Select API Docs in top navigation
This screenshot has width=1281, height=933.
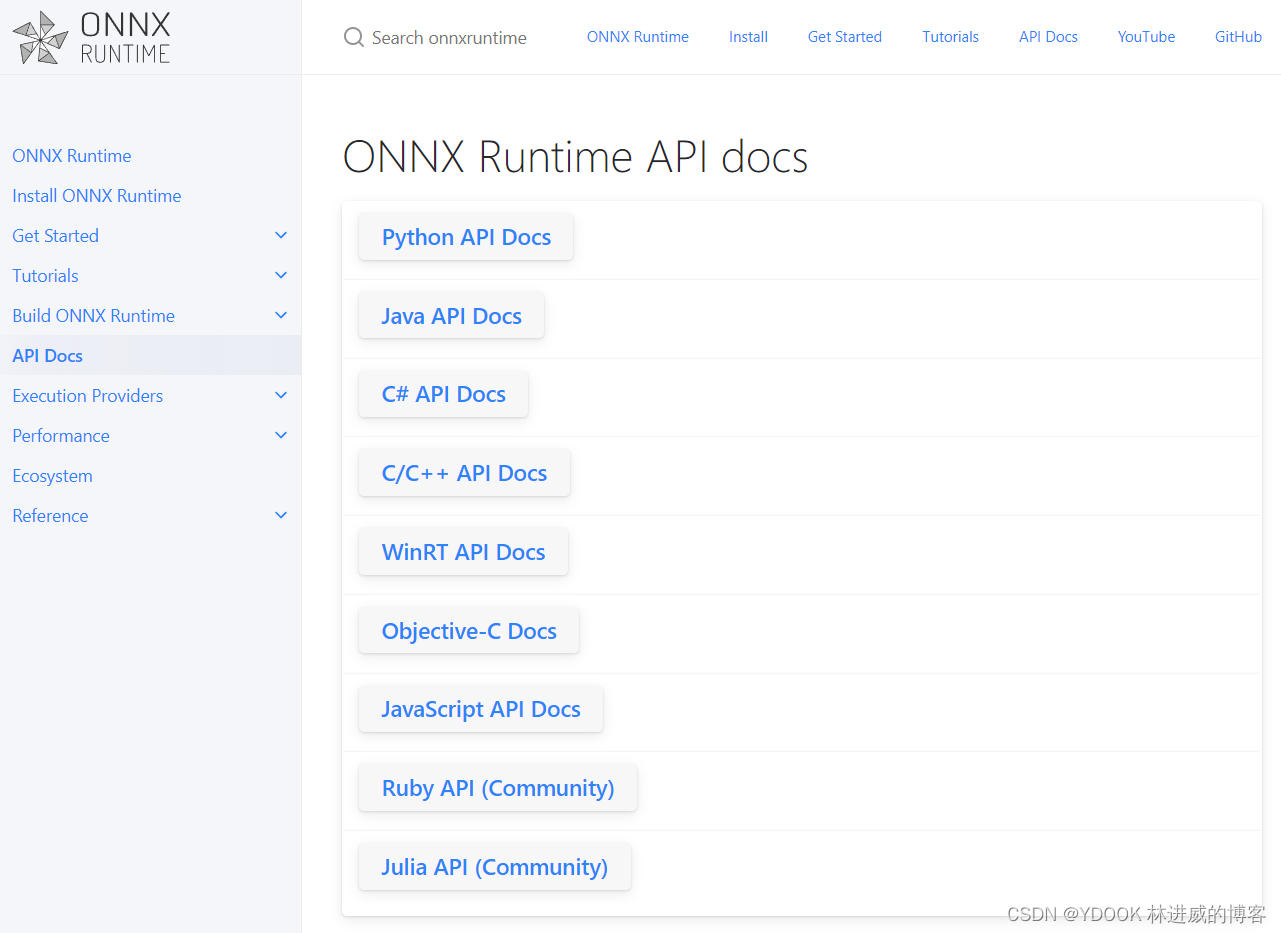[1048, 37]
